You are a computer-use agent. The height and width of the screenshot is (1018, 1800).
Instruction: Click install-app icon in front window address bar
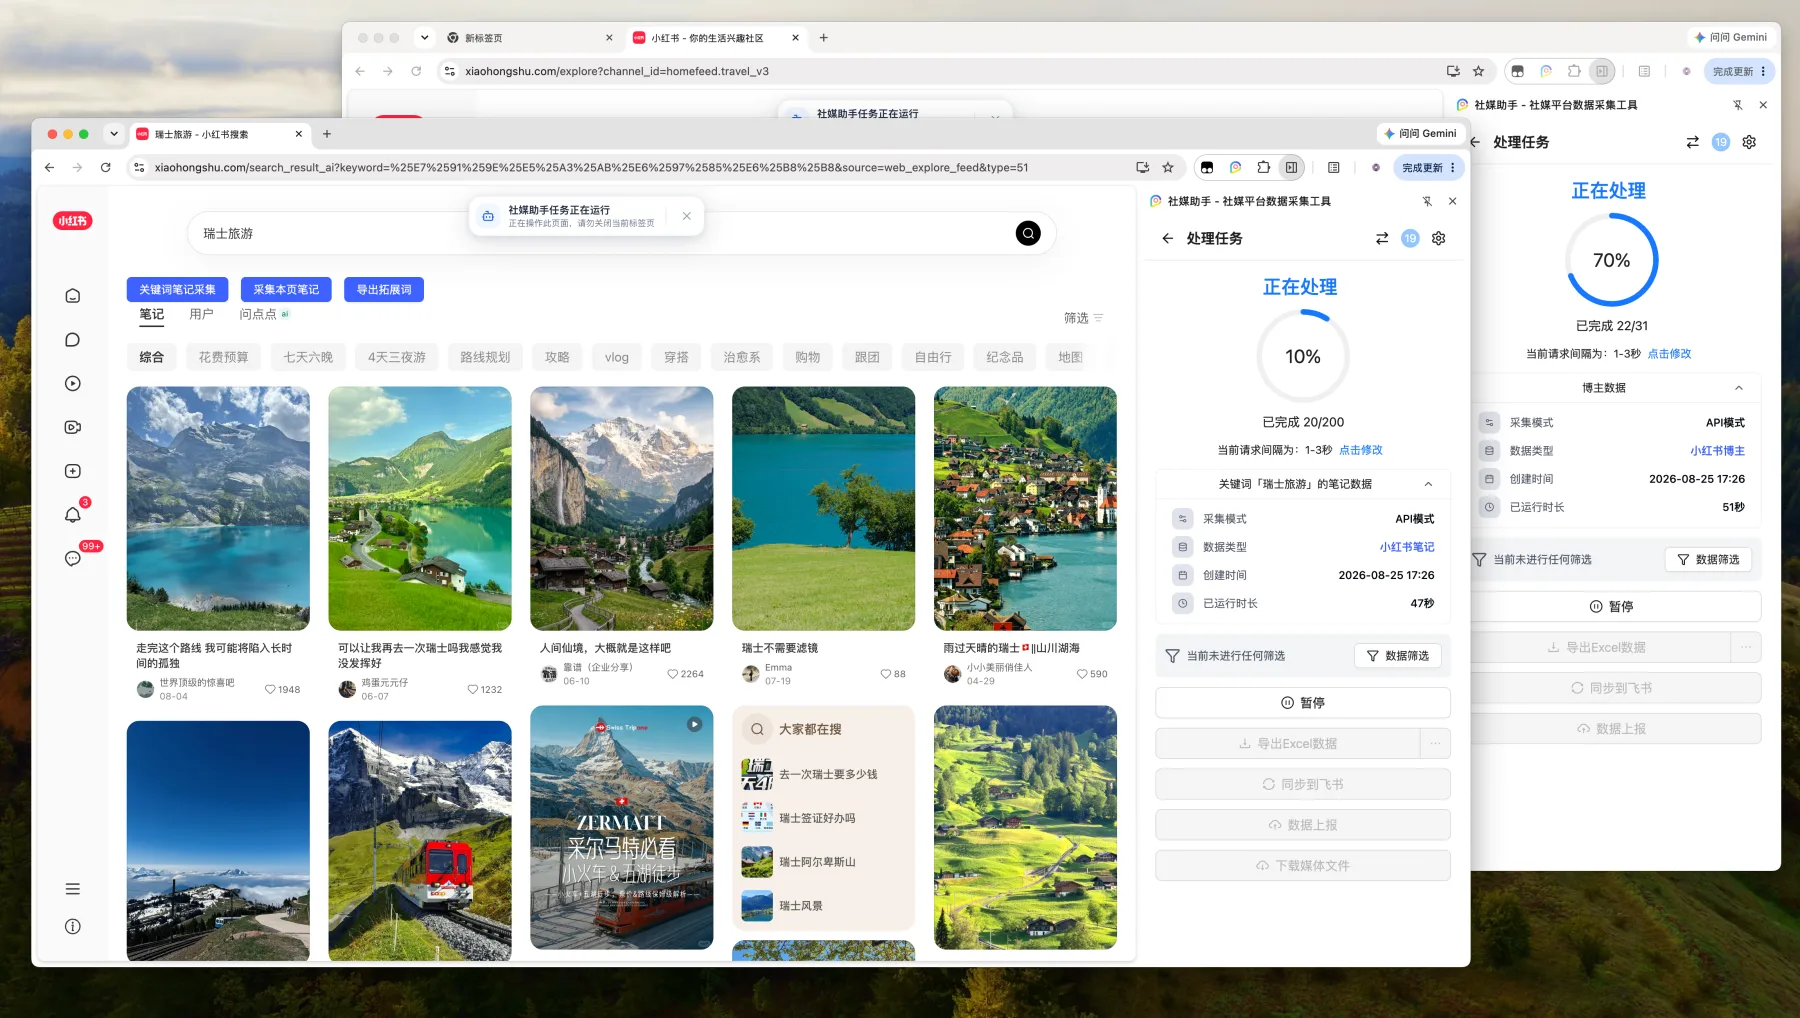1143,168
